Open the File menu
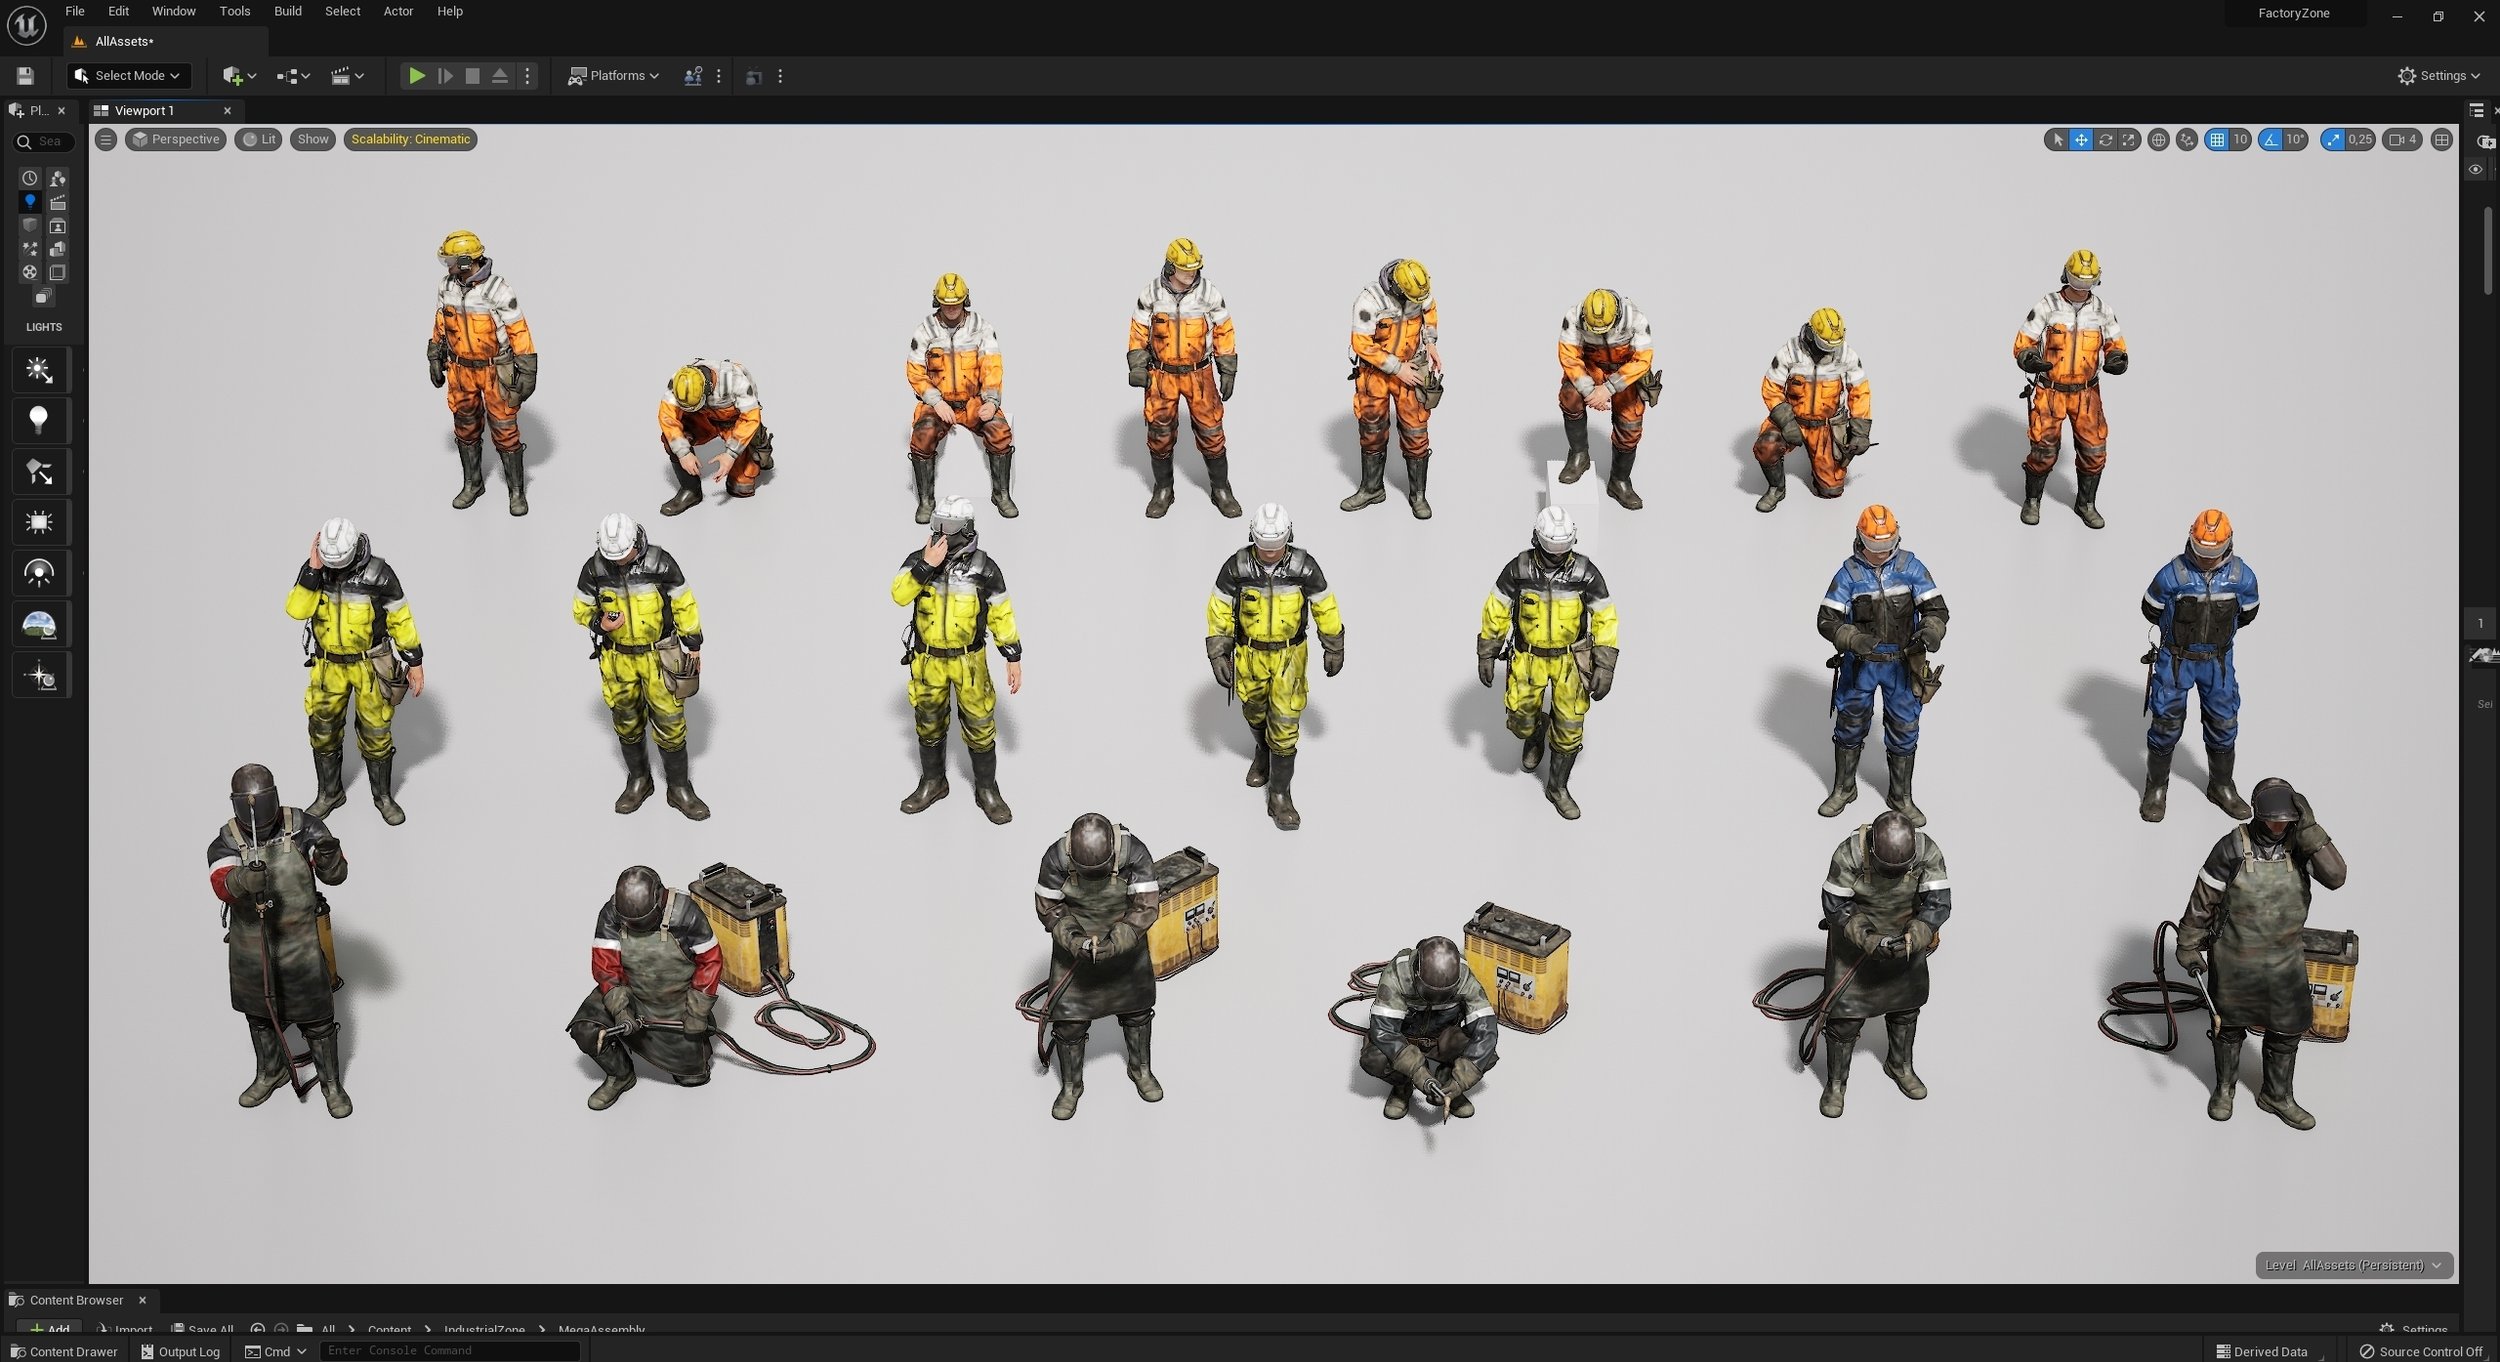 75,11
